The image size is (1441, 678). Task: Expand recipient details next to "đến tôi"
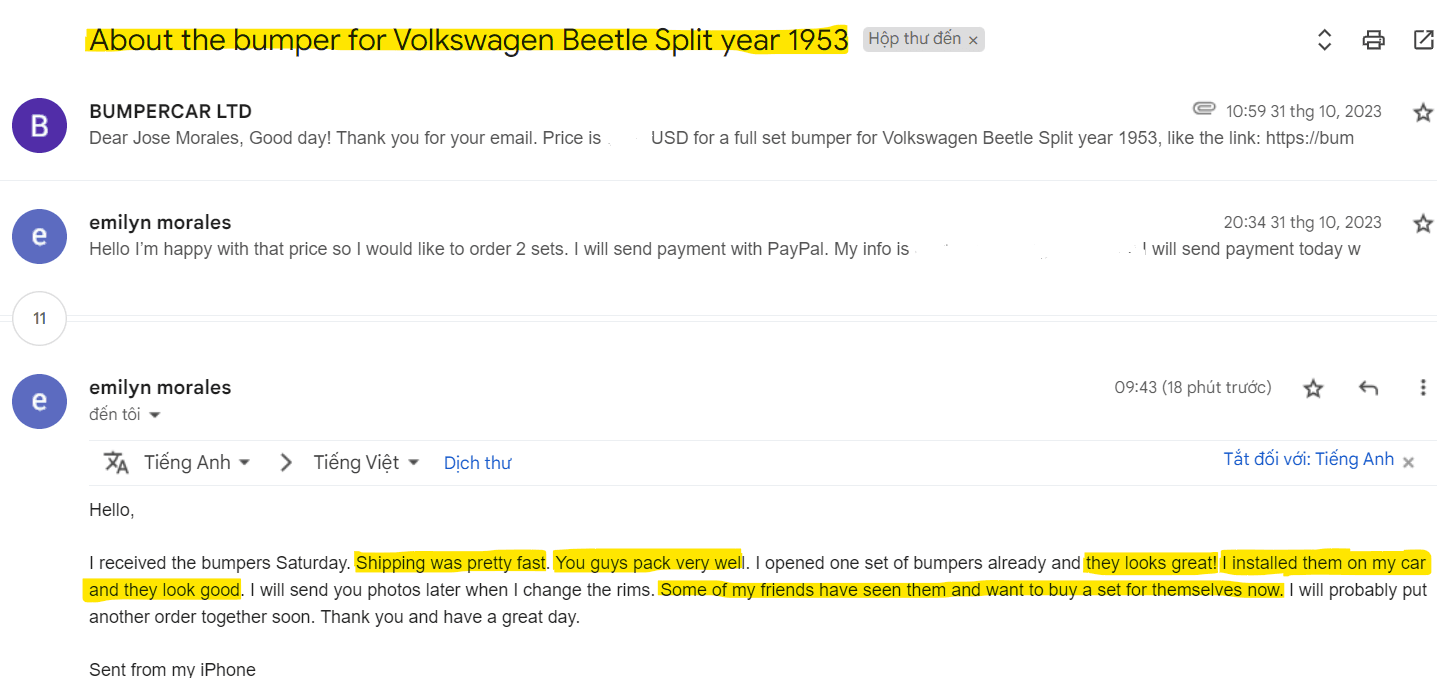[x=155, y=415]
